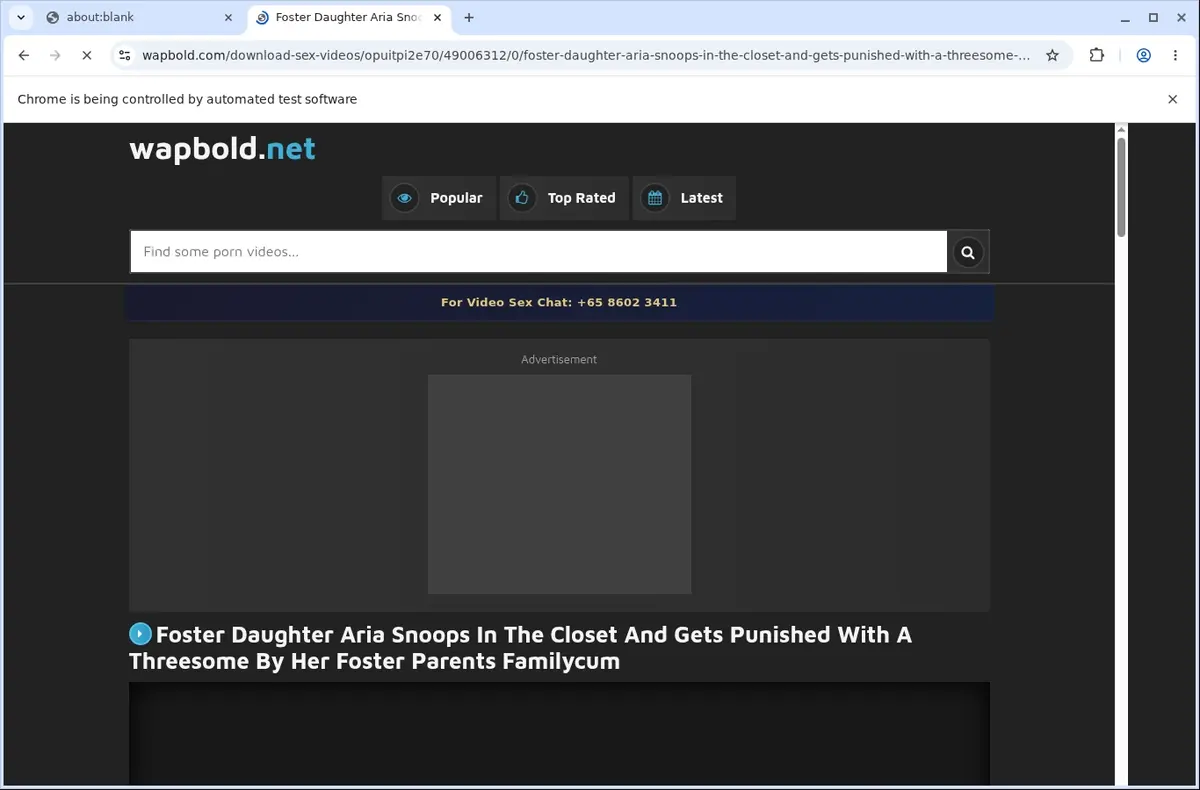Open the Latest videos section

pyautogui.click(x=685, y=198)
